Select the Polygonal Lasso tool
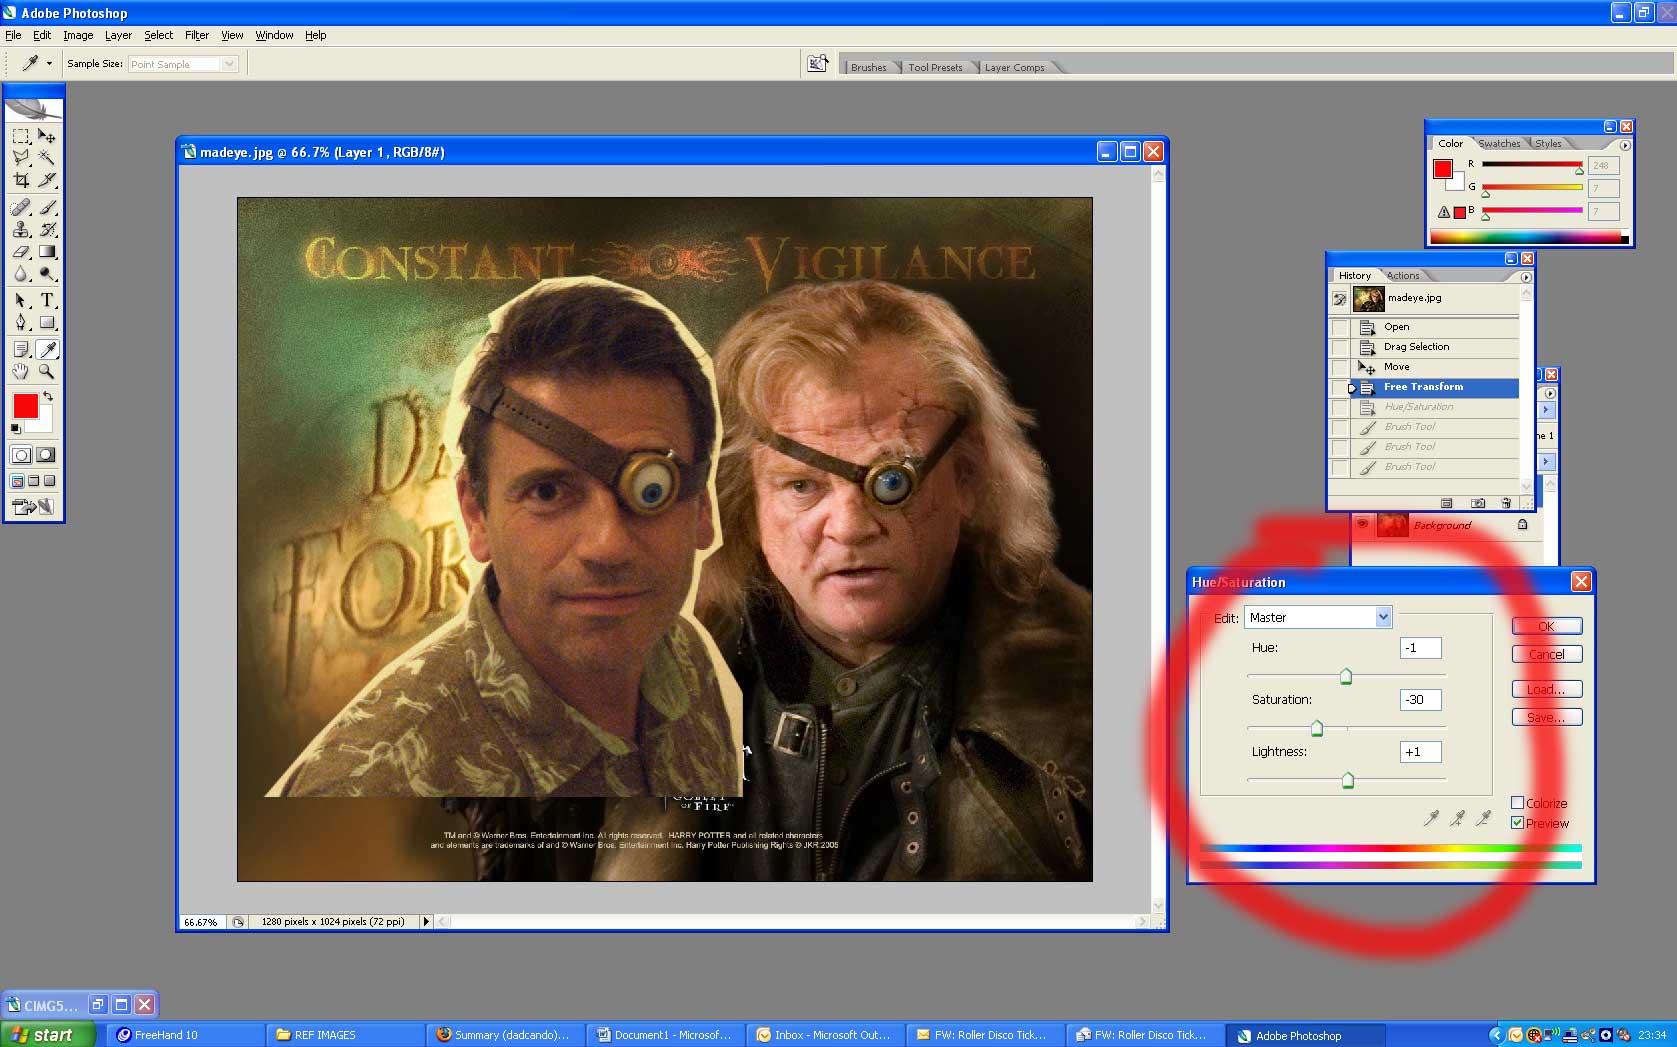The image size is (1677, 1047). [x=21, y=158]
